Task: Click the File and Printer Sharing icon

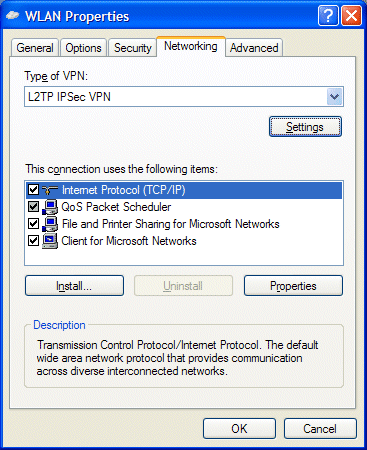Action: pos(50,224)
